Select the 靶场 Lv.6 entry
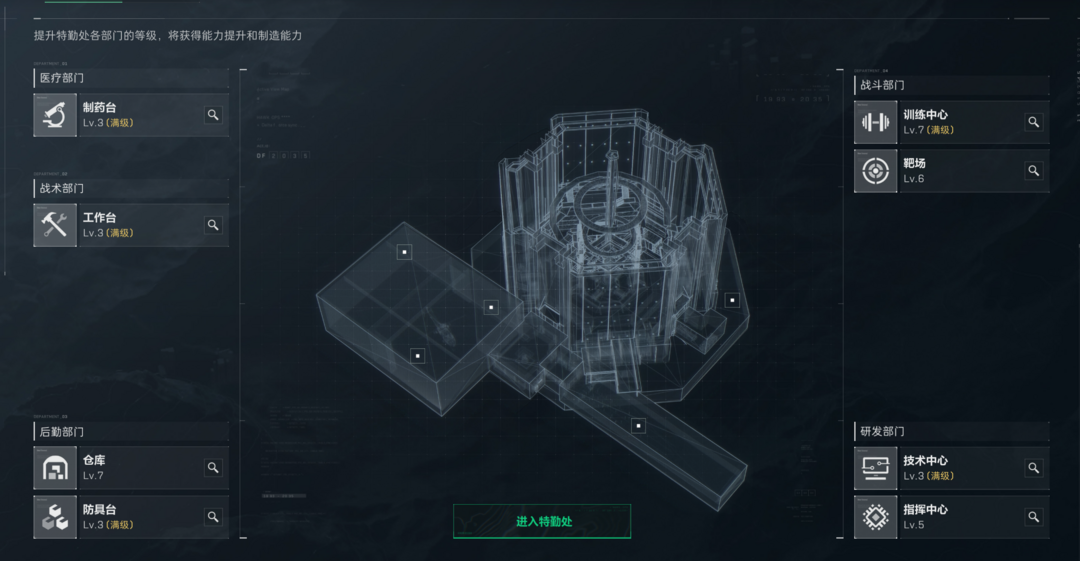 (952, 171)
